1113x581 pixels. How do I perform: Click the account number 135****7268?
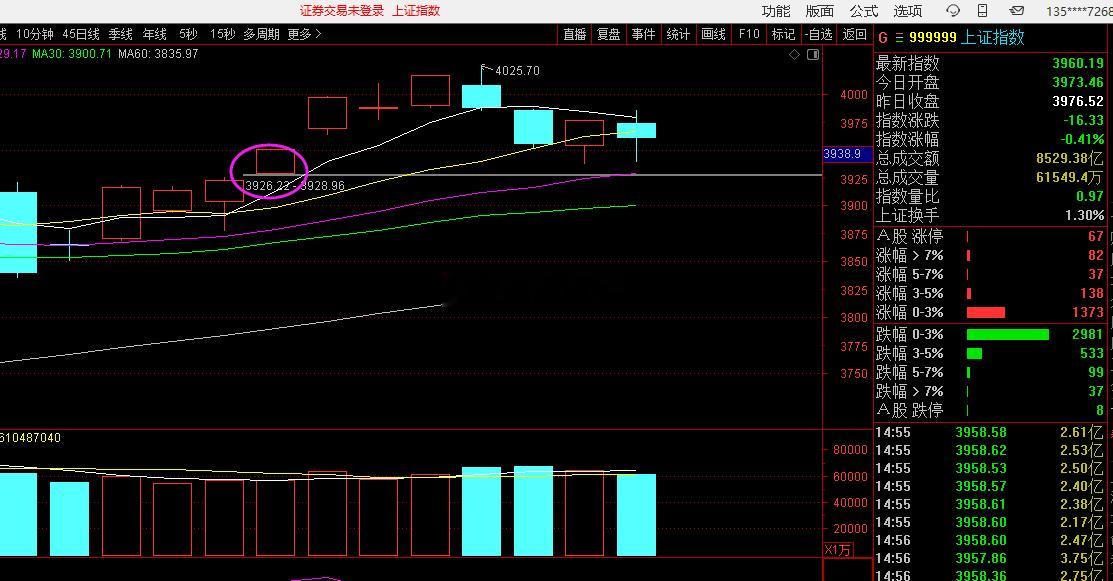click(1079, 11)
